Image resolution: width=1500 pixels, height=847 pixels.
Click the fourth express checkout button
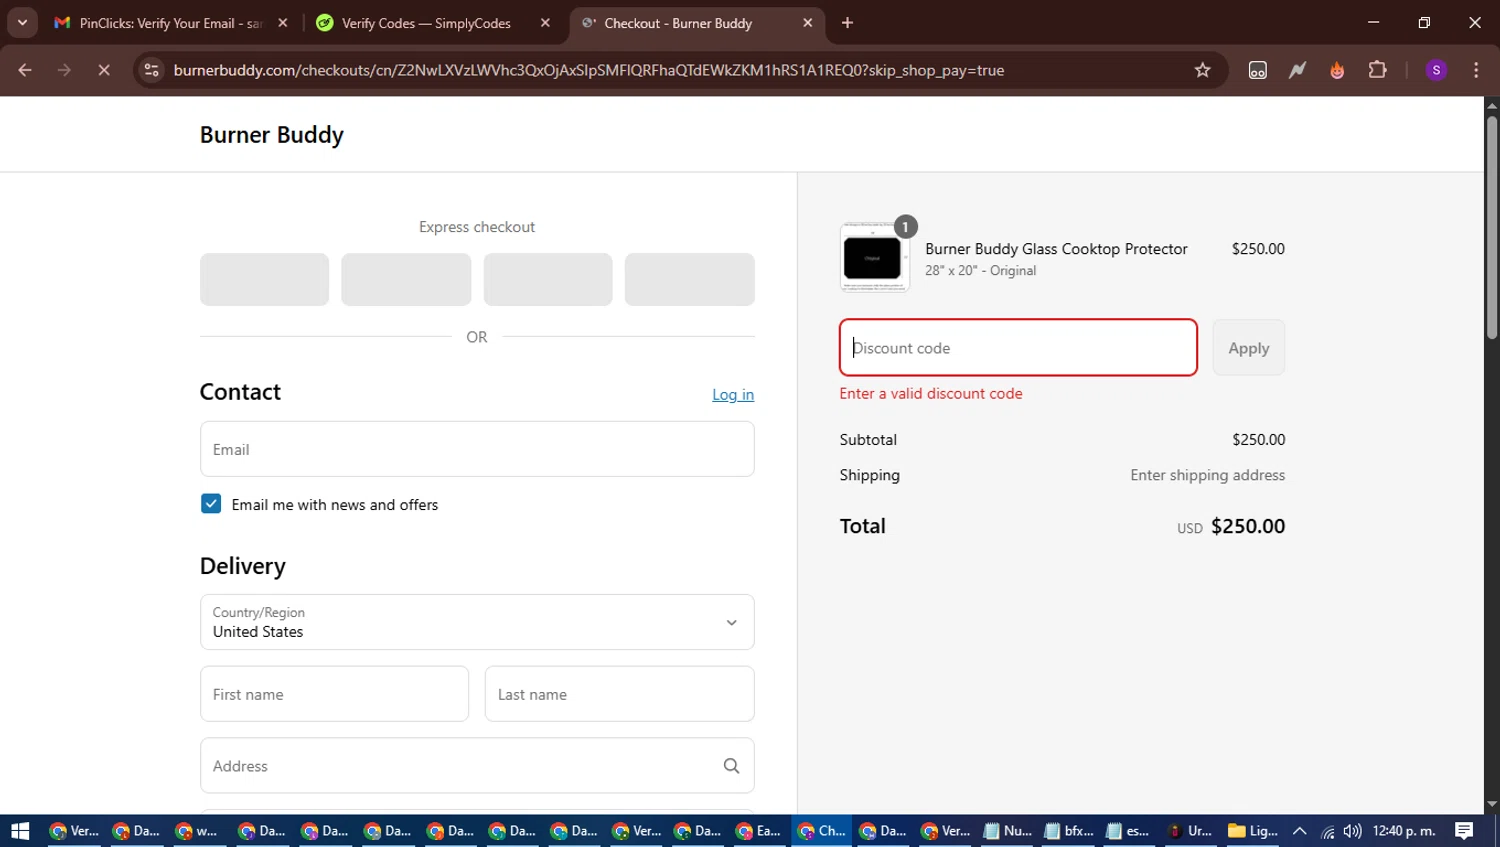(x=690, y=279)
